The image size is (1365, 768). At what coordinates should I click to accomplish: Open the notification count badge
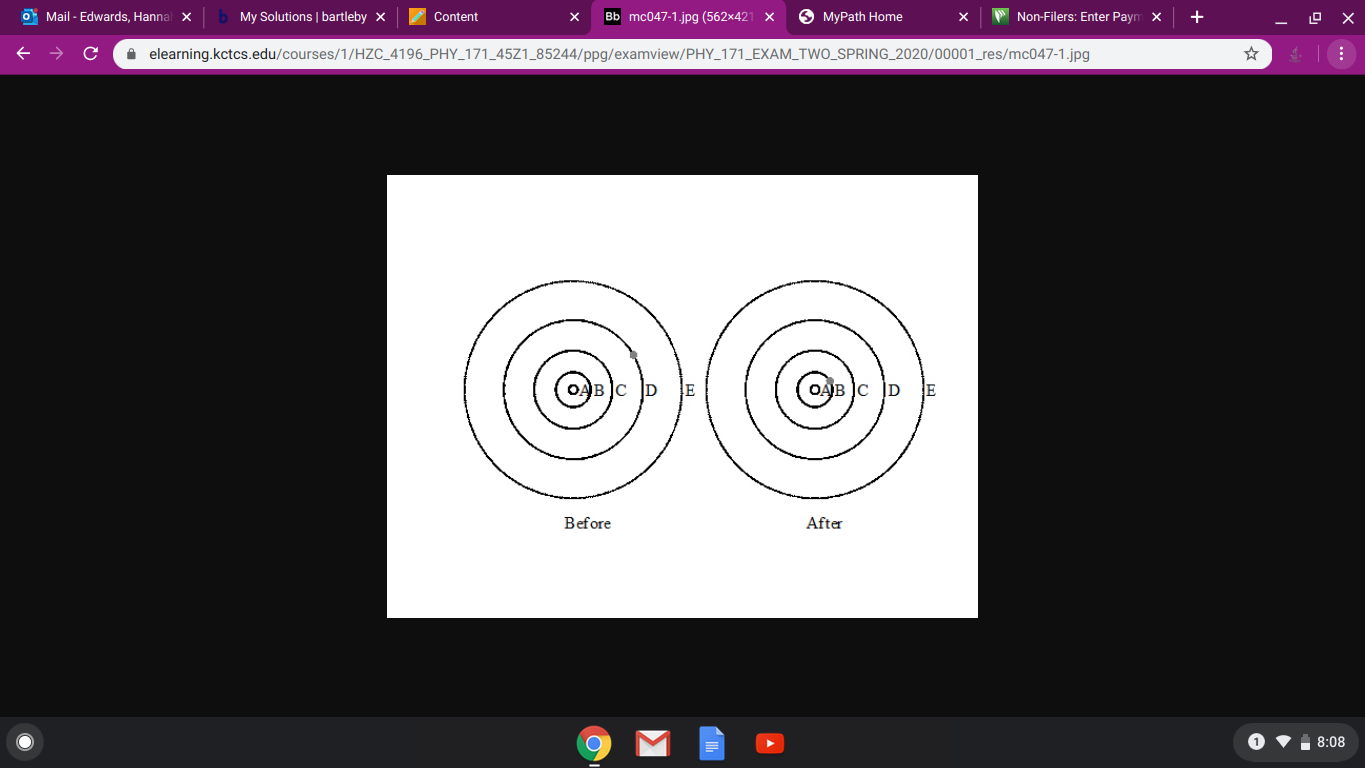pos(1257,742)
